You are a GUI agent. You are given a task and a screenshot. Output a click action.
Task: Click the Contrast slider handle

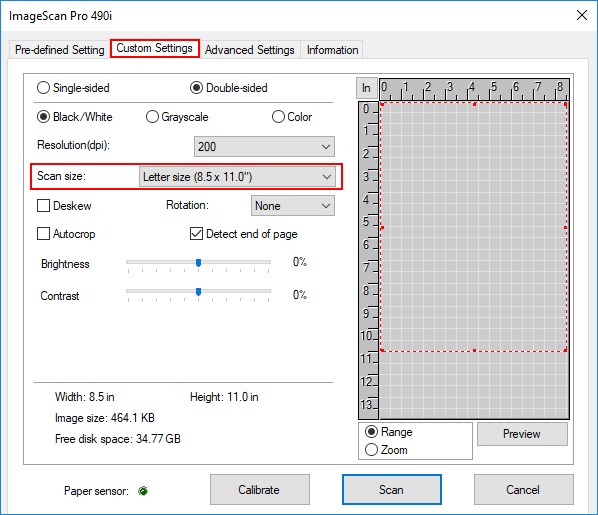pyautogui.click(x=198, y=292)
